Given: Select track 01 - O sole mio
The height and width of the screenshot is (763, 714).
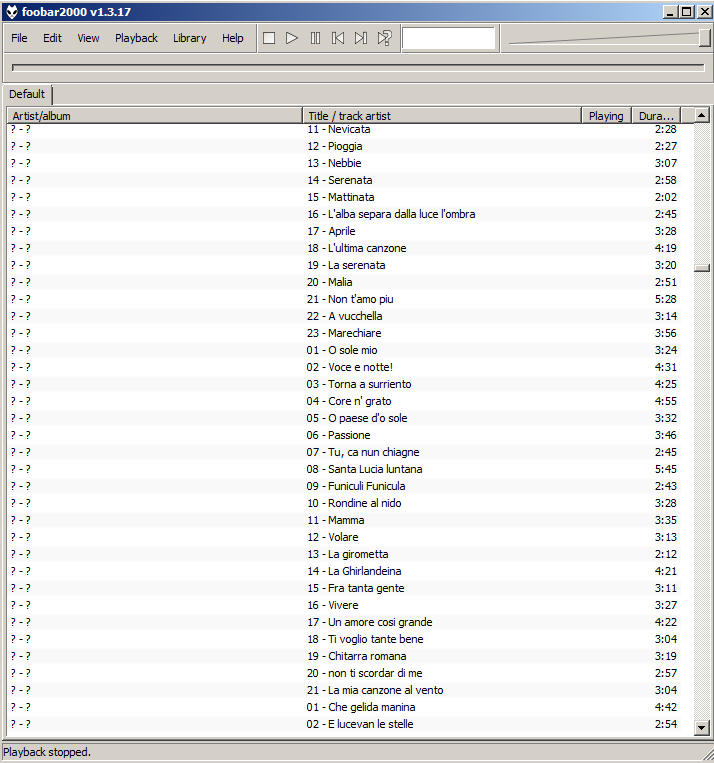Looking at the screenshot, I should point(344,350).
